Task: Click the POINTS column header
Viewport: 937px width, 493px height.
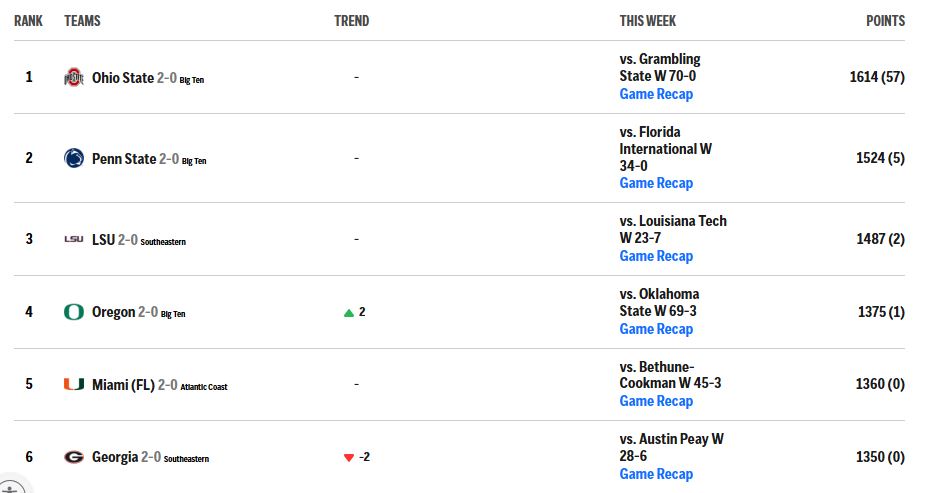Action: pos(886,21)
